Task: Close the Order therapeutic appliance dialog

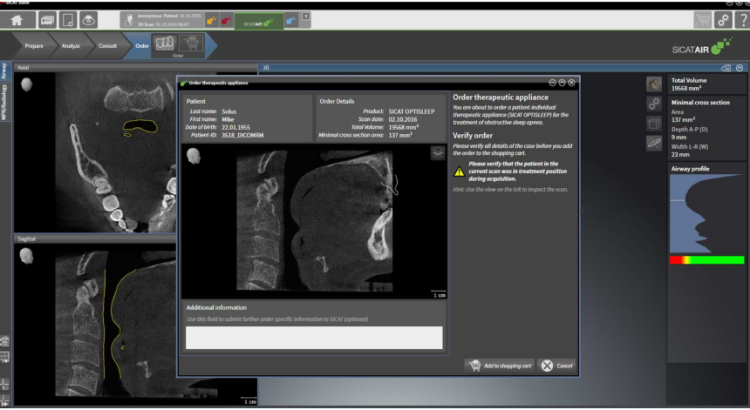Action: (x=572, y=83)
